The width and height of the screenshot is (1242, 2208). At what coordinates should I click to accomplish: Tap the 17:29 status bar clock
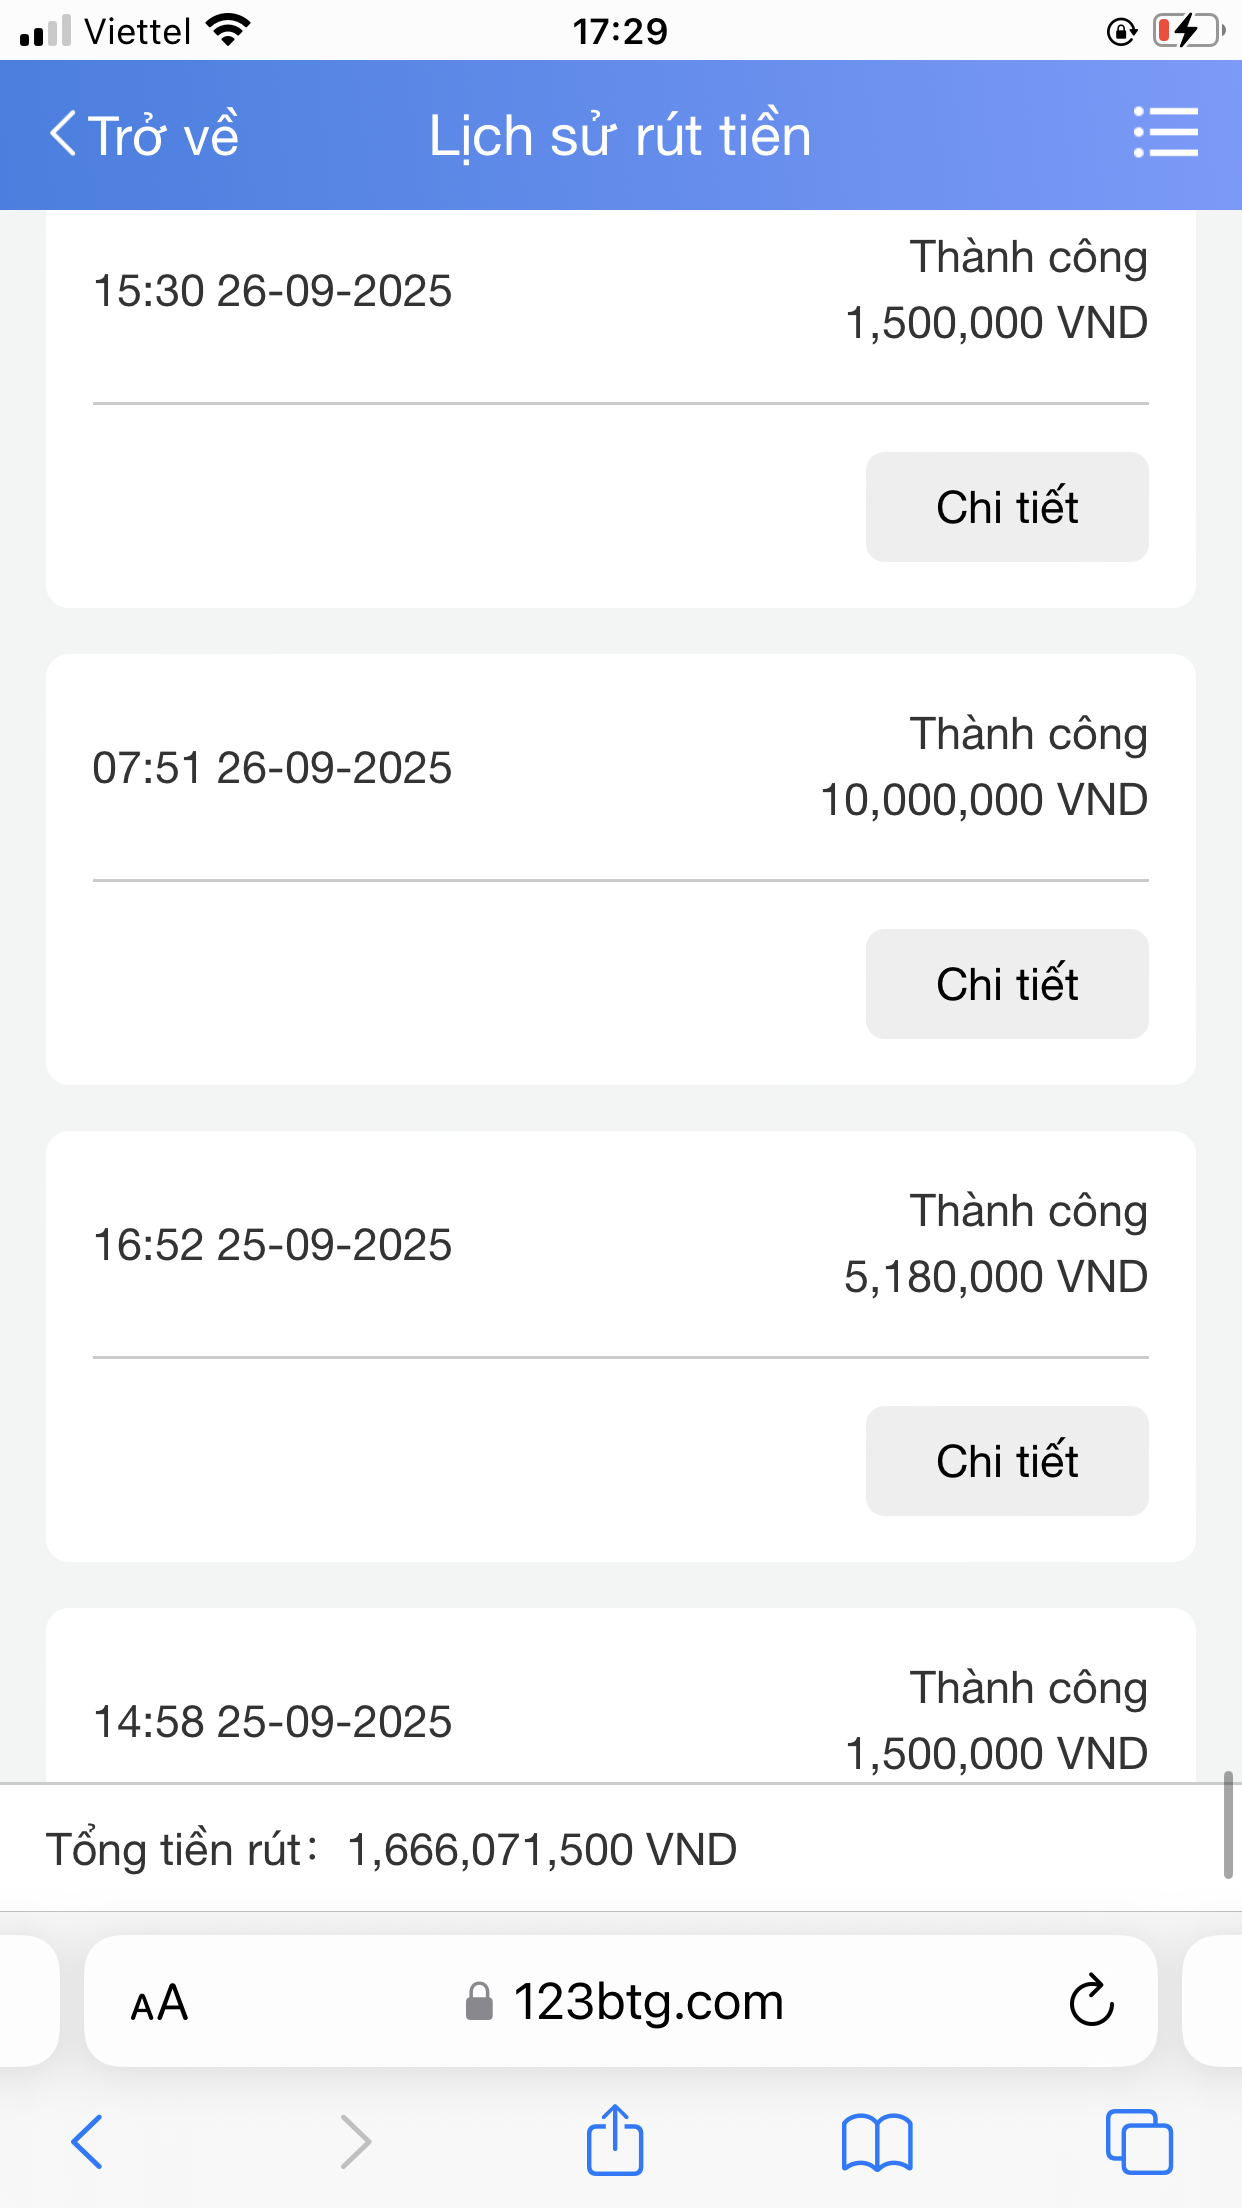click(x=620, y=31)
